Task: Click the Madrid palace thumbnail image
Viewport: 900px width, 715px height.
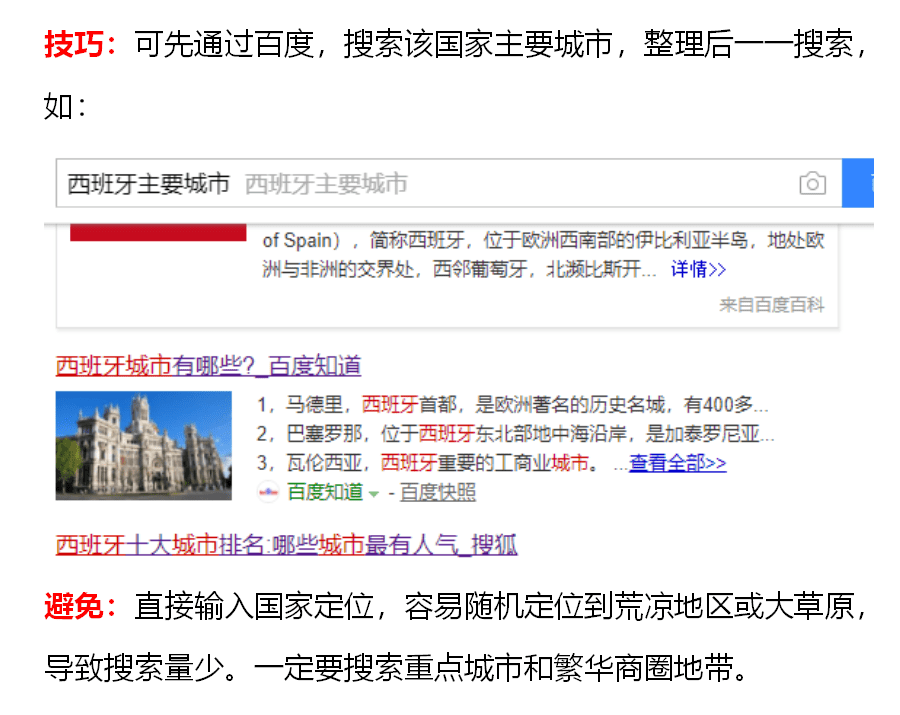Action: click(143, 445)
